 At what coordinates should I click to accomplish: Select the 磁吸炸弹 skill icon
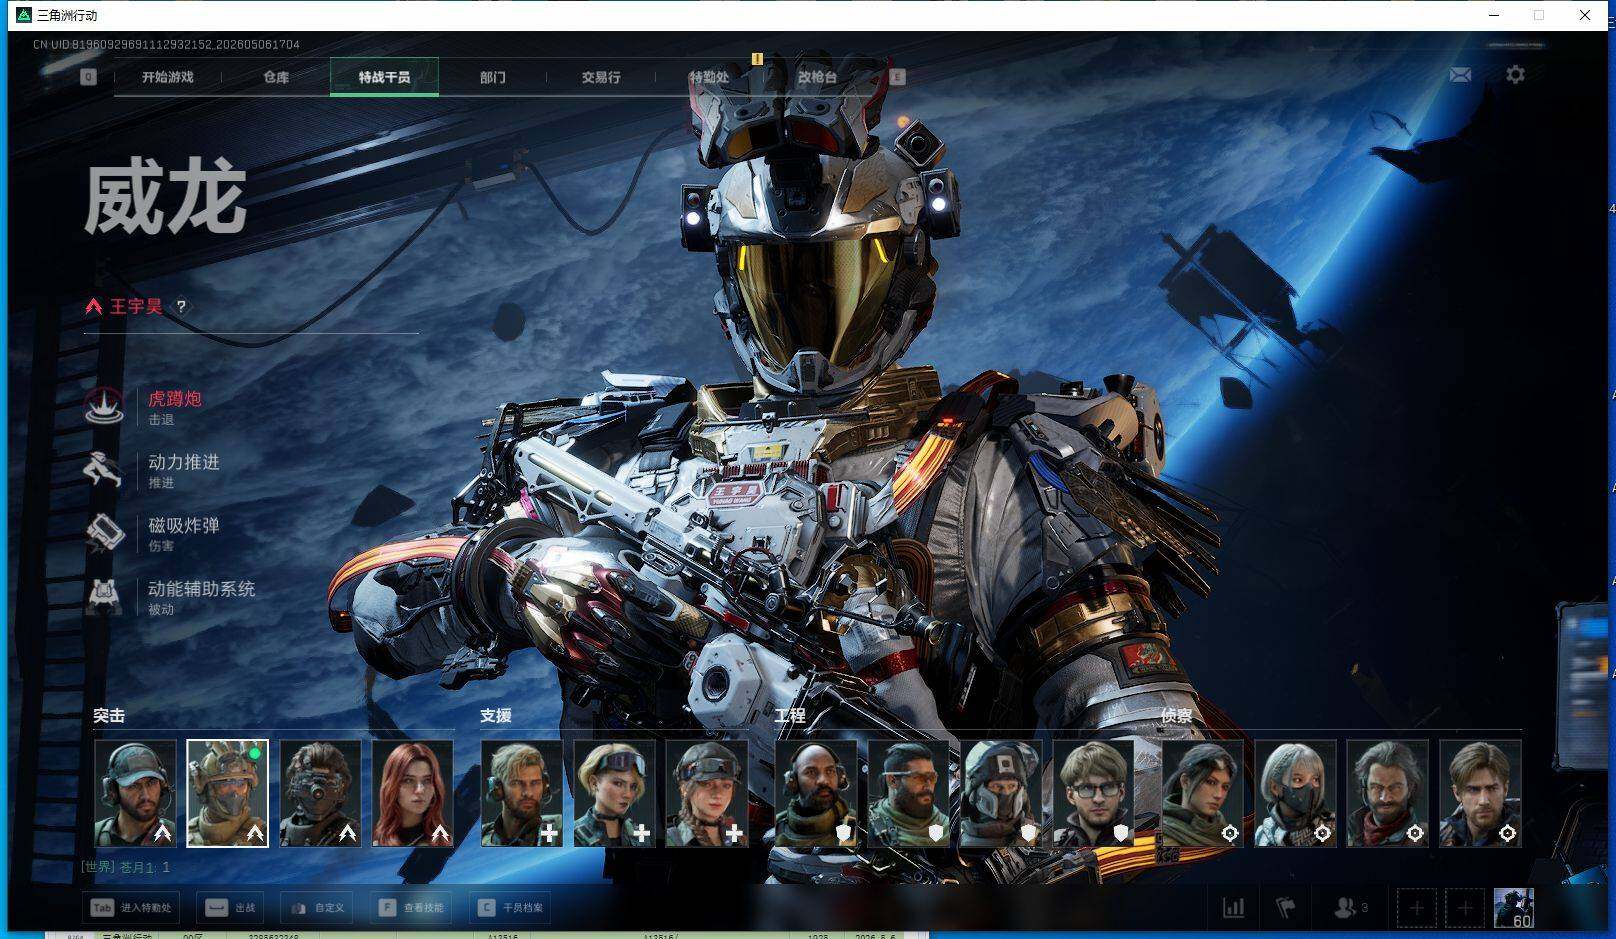click(105, 532)
